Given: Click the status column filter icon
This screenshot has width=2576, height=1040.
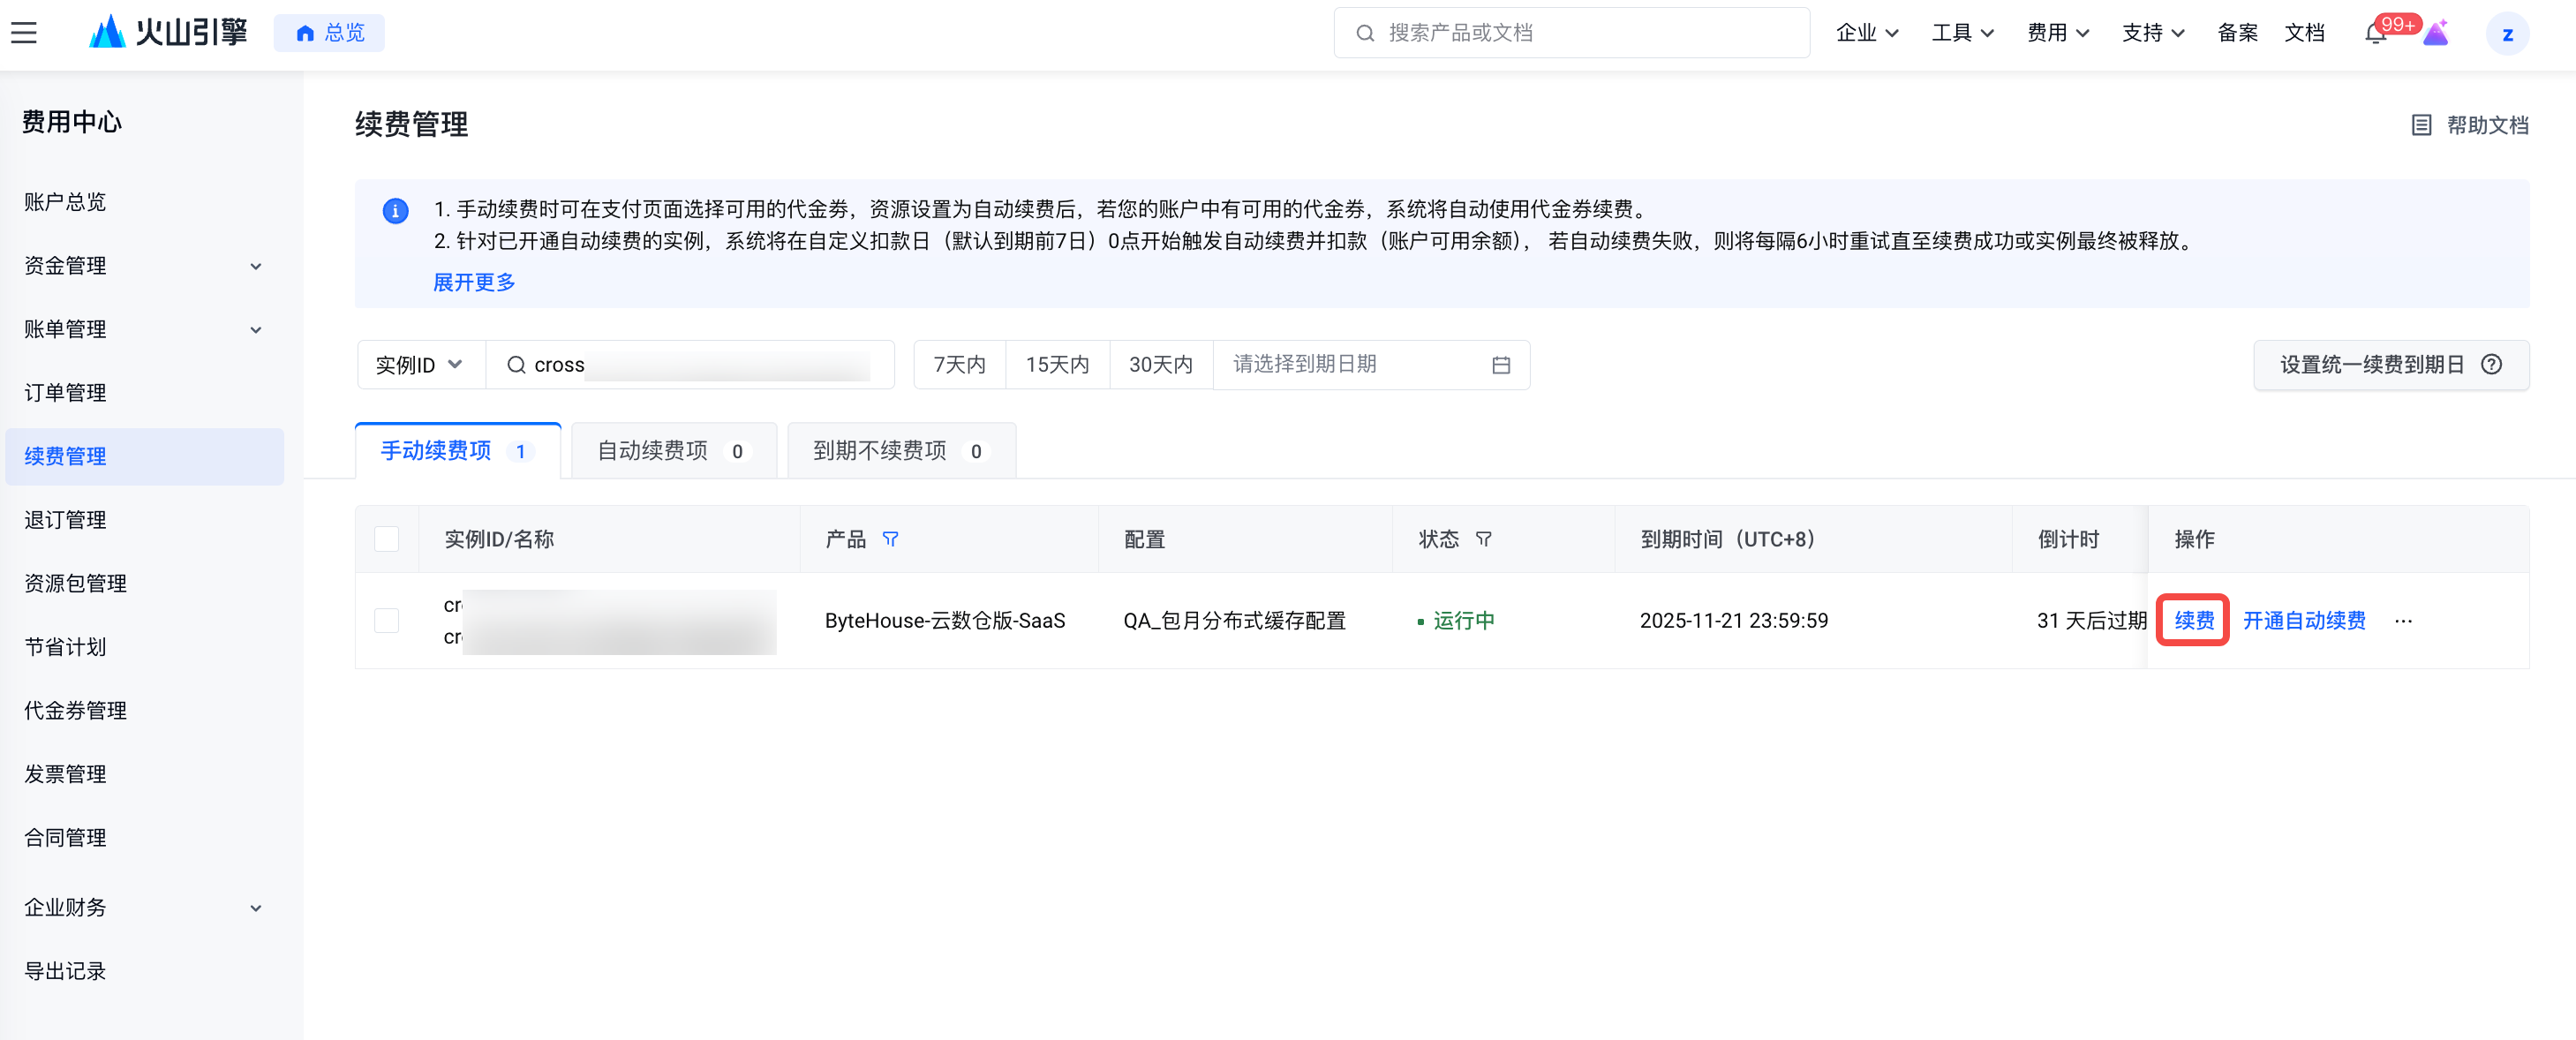Looking at the screenshot, I should click(x=1483, y=539).
